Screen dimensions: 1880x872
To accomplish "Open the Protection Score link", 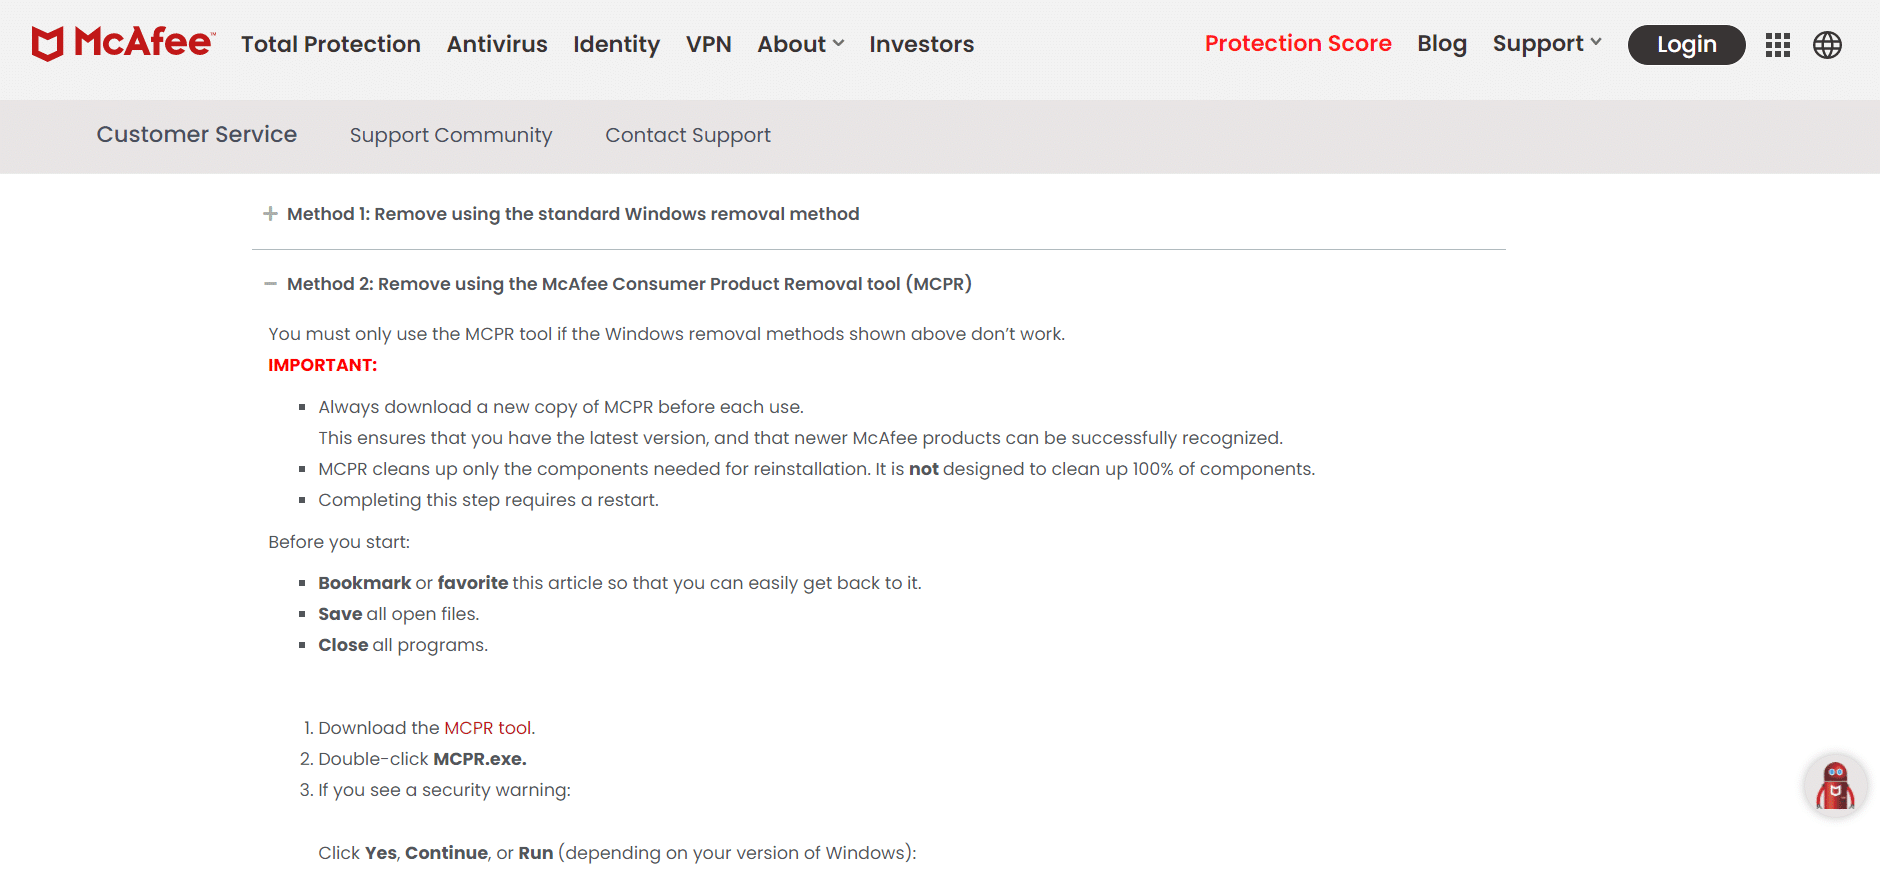I will (x=1298, y=43).
